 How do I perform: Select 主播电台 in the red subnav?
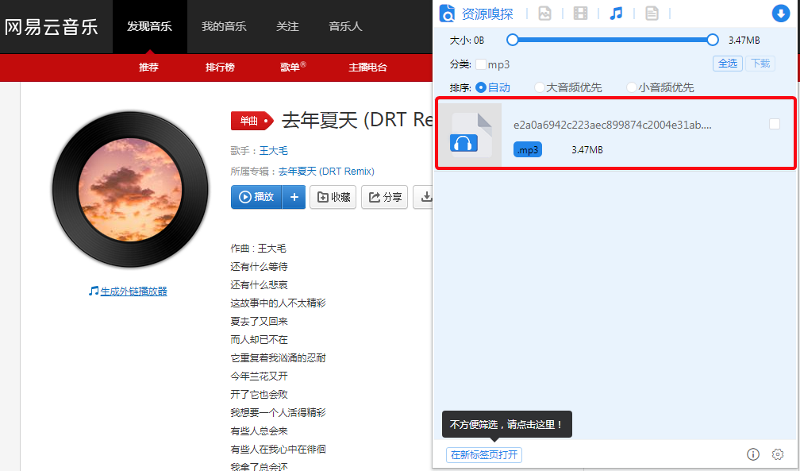[367, 67]
